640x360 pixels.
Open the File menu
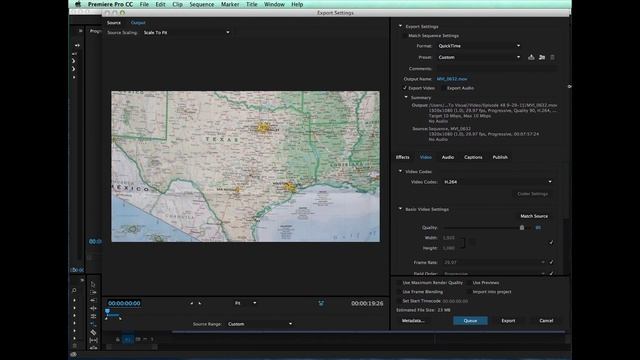coord(144,4)
